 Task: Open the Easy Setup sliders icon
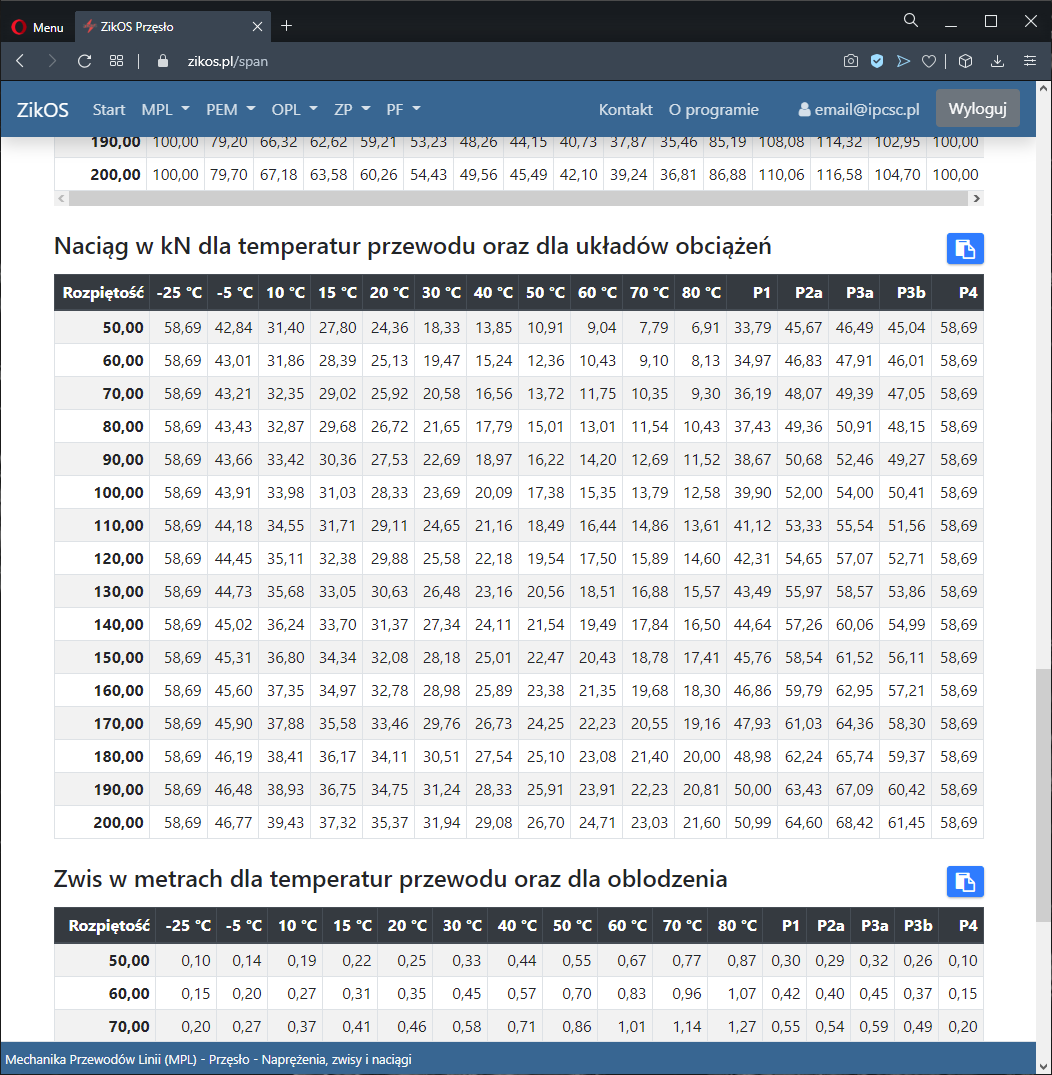[x=1029, y=61]
